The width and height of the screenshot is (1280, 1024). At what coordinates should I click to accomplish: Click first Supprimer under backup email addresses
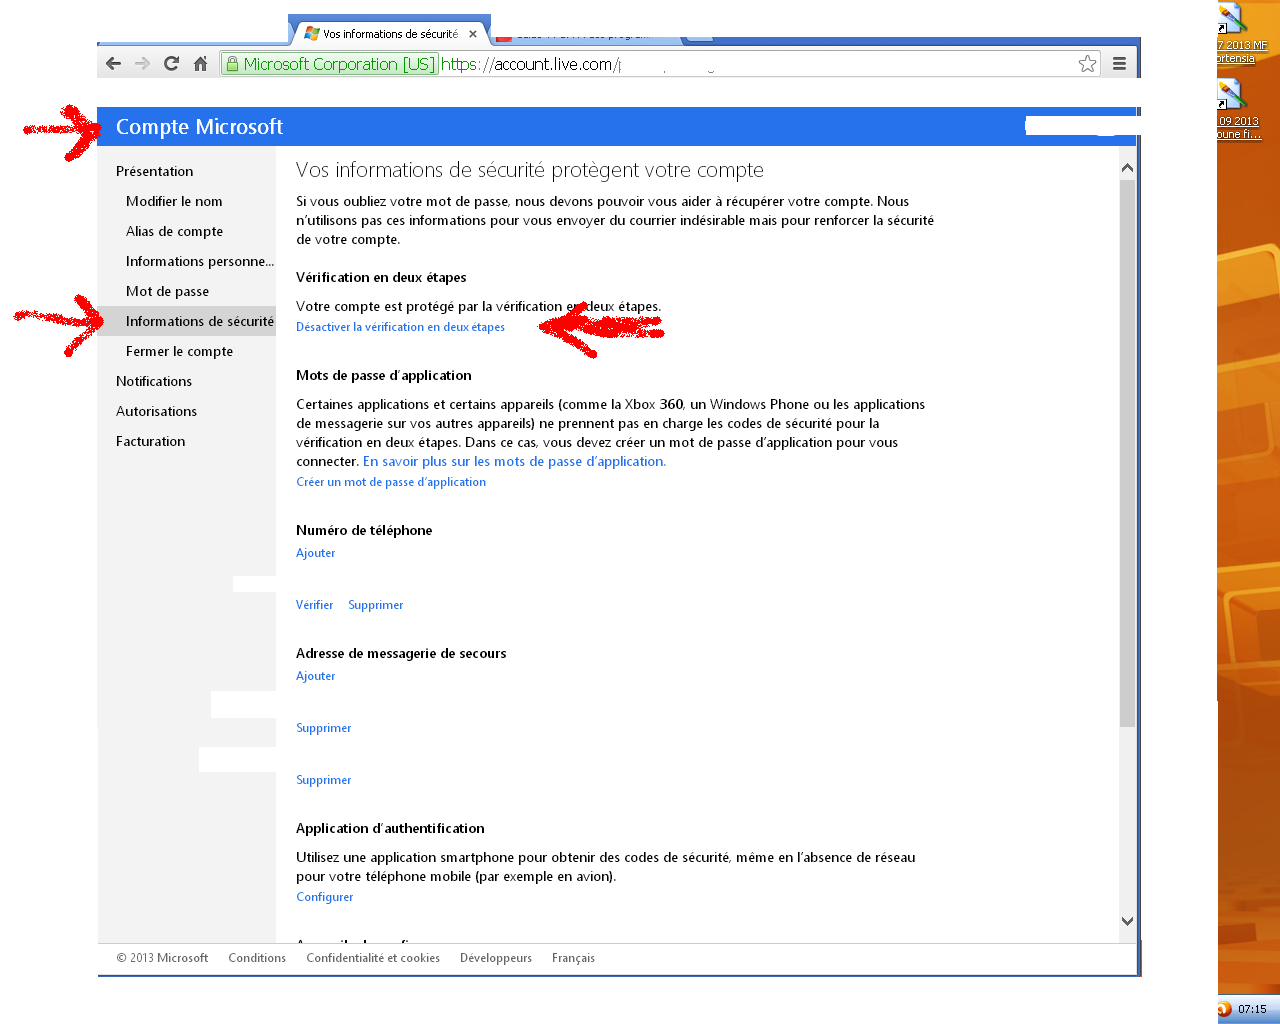pyautogui.click(x=323, y=728)
